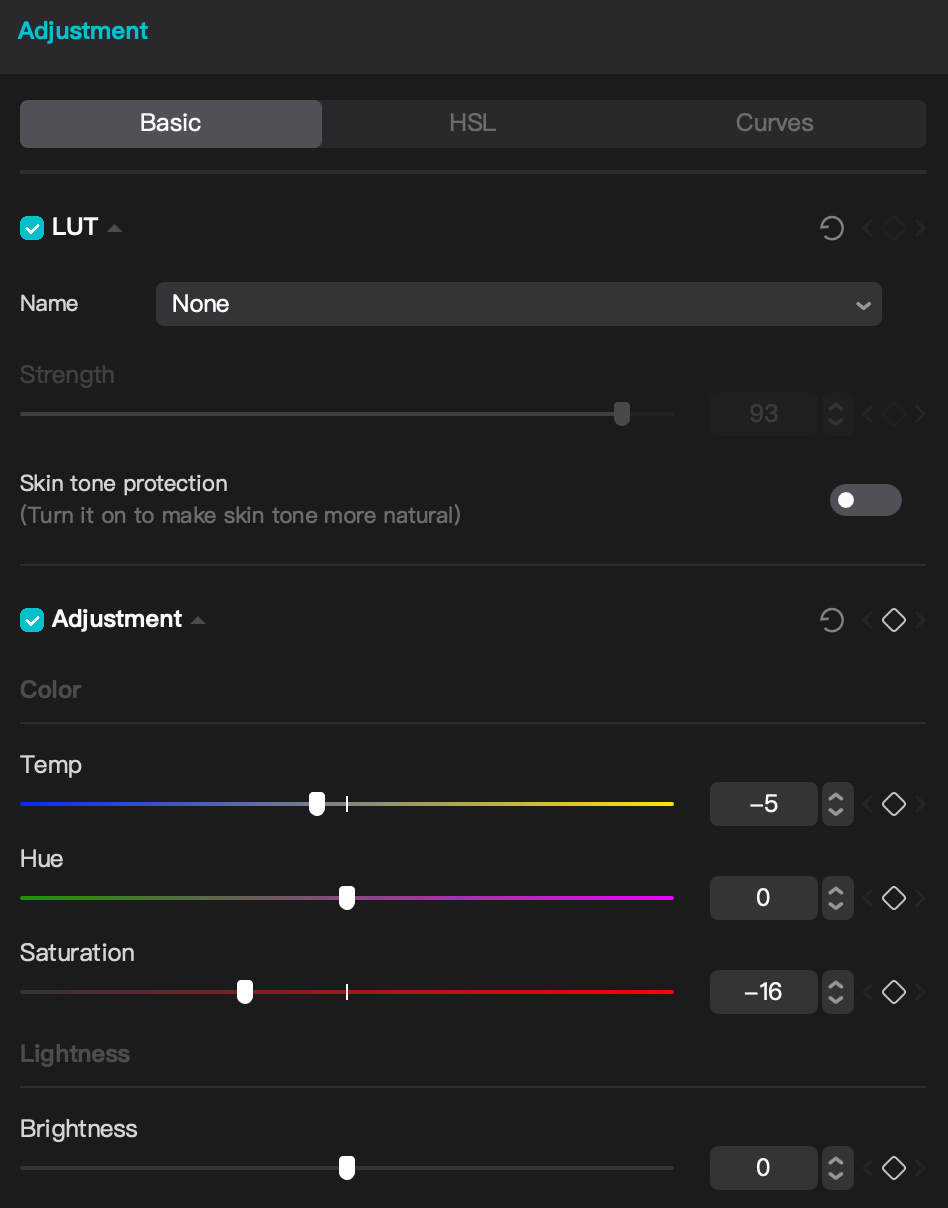Viewport: 948px width, 1208px height.
Task: Add keyframe diamond for Saturation
Action: 894,992
